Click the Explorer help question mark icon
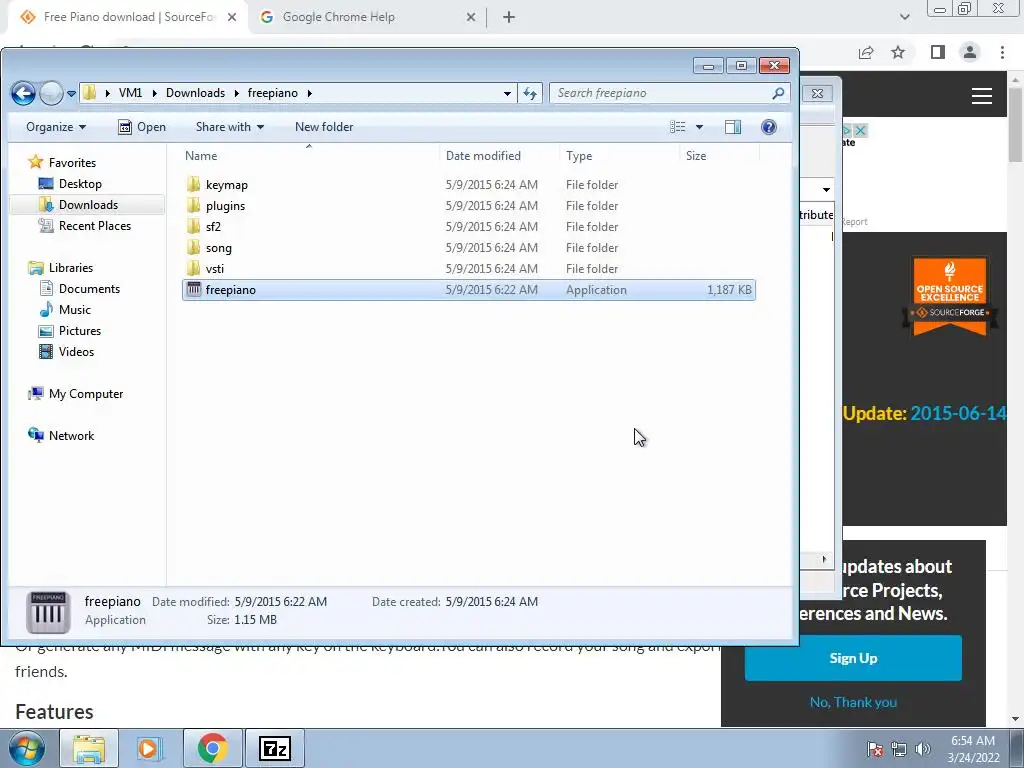Viewport: 1024px width, 768px height. [769, 127]
